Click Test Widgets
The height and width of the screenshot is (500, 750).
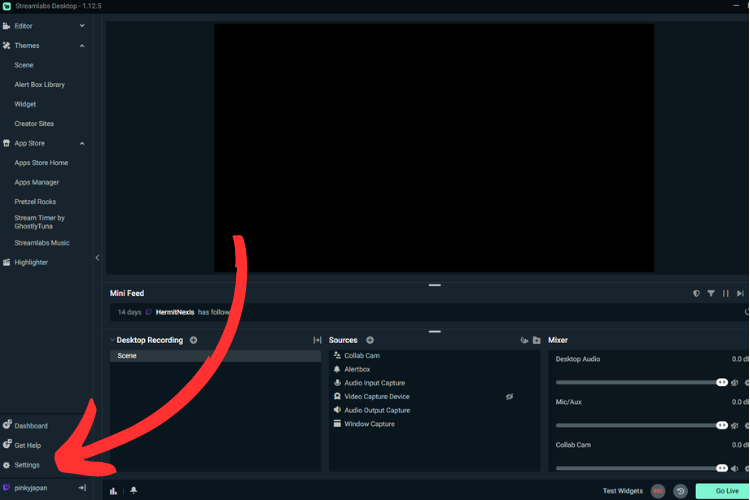point(623,490)
